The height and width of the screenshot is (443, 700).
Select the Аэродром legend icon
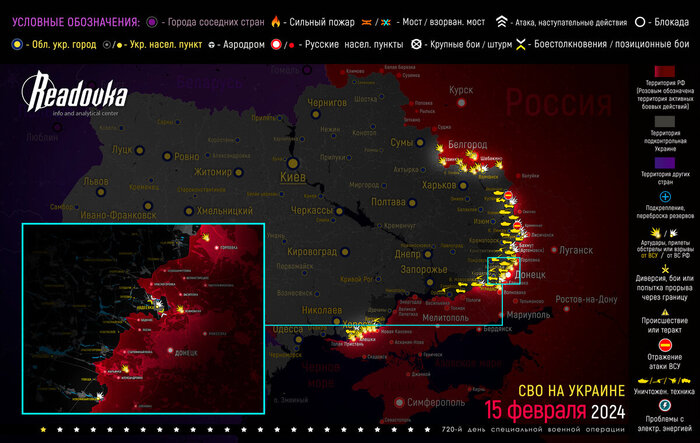212,45
